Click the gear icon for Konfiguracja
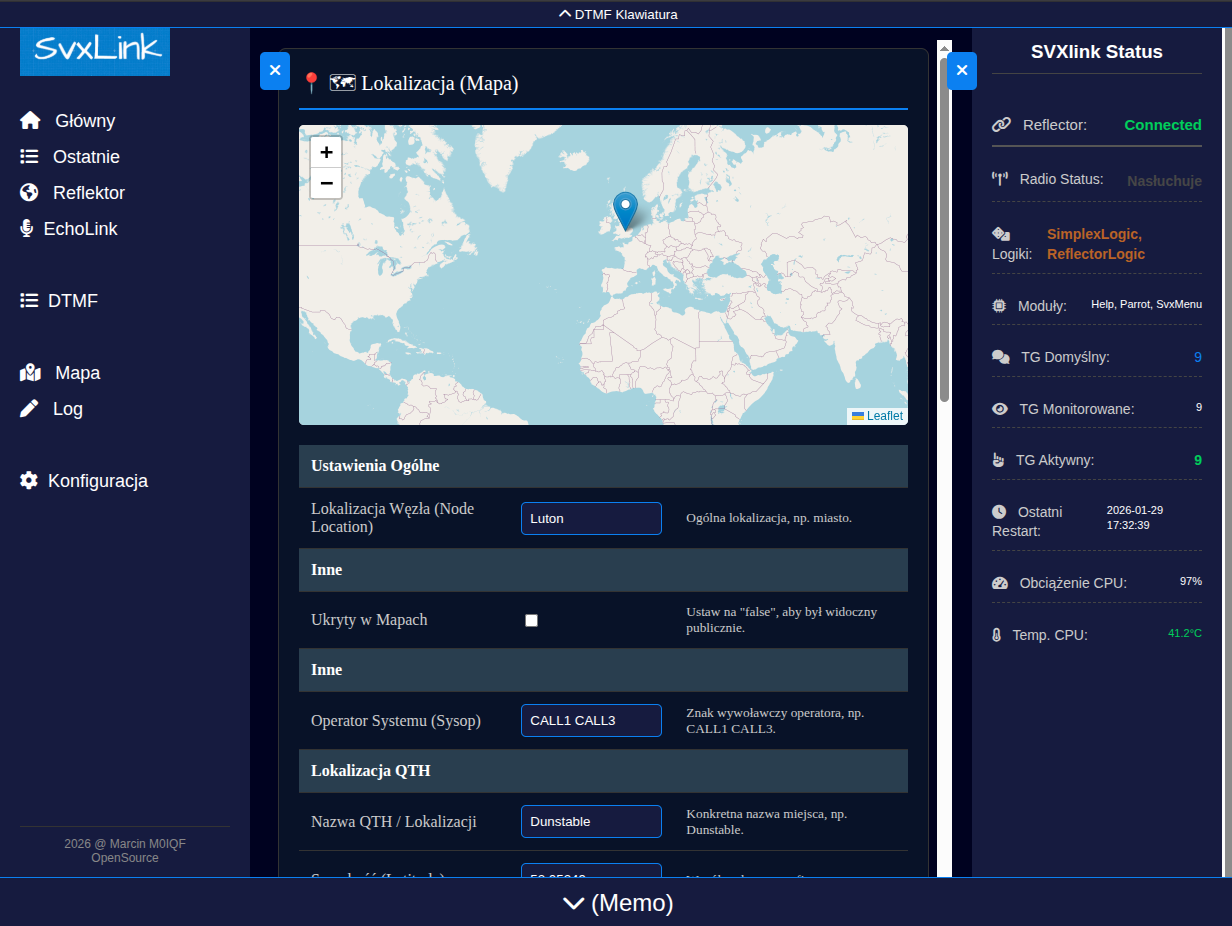 point(29,481)
